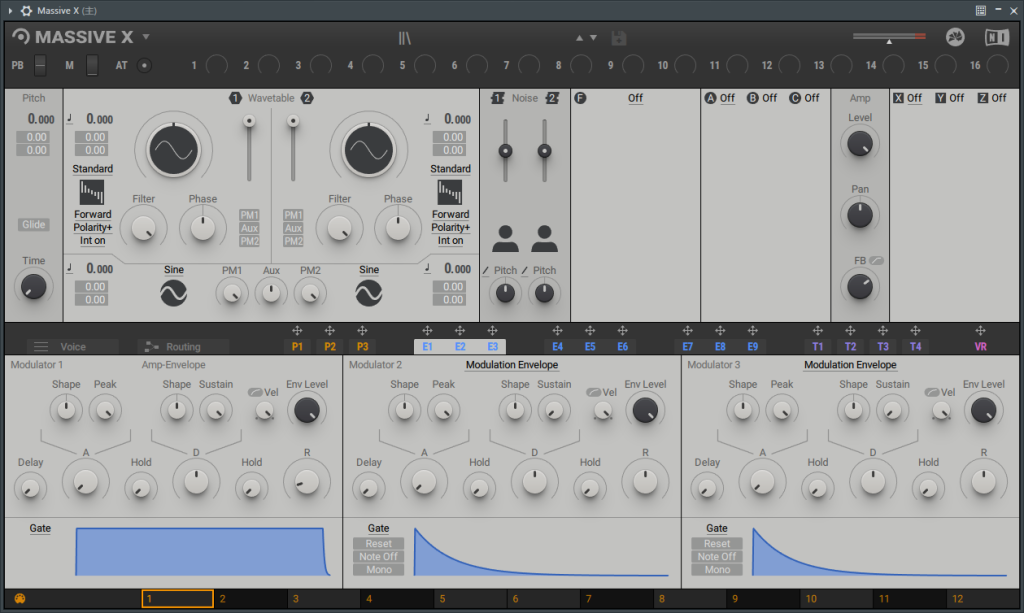Viewport: 1024px width, 613px height.
Task: Expand the plugin title bar arrow
Action: tap(10, 10)
